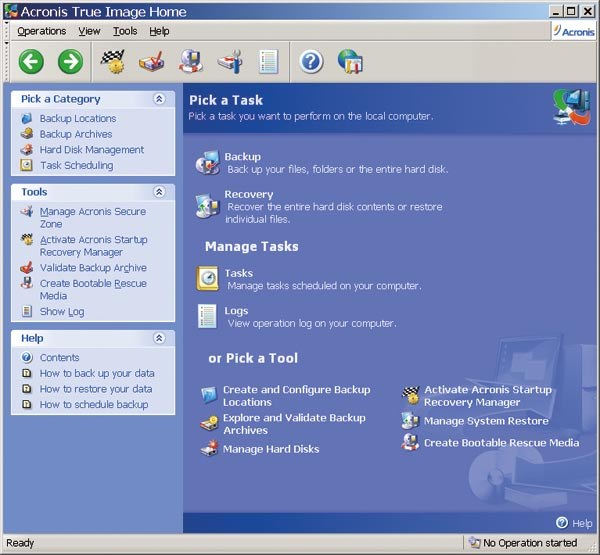Collapse the Help sidebar panel
The height and width of the screenshot is (555, 600).
pyautogui.click(x=159, y=338)
